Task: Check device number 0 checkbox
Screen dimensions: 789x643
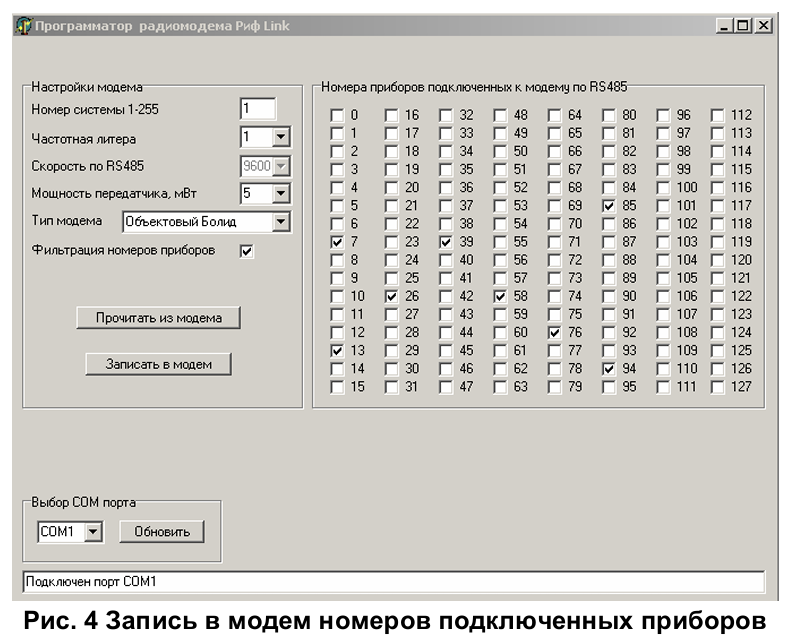Action: click(x=337, y=115)
